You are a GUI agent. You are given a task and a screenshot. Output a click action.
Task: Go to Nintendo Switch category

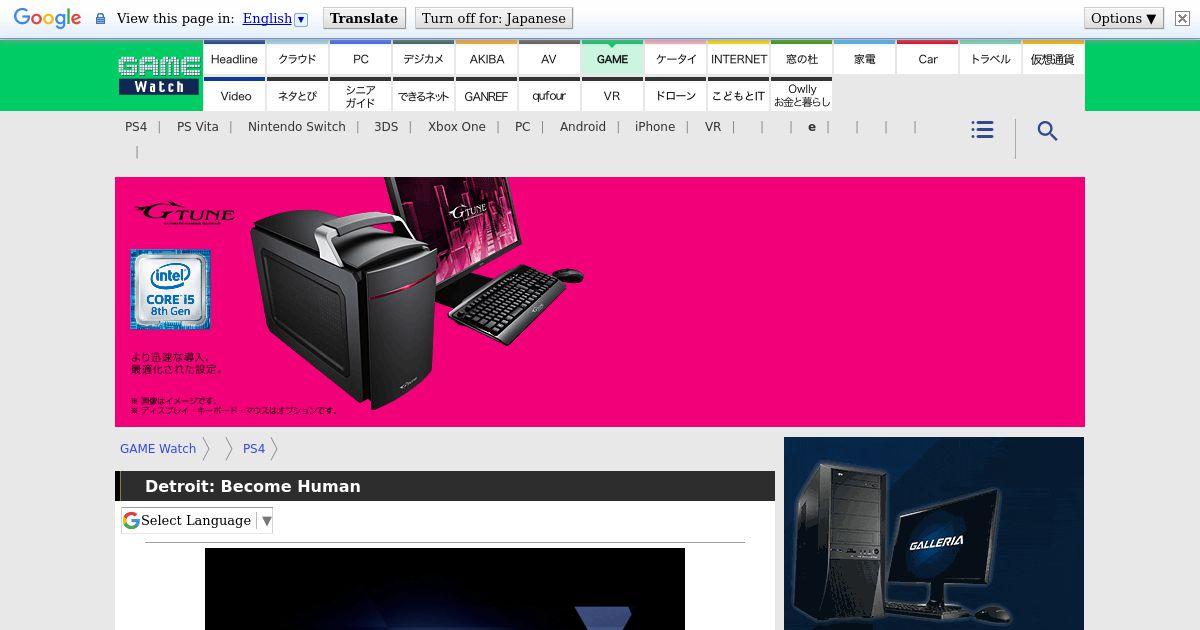click(x=297, y=127)
